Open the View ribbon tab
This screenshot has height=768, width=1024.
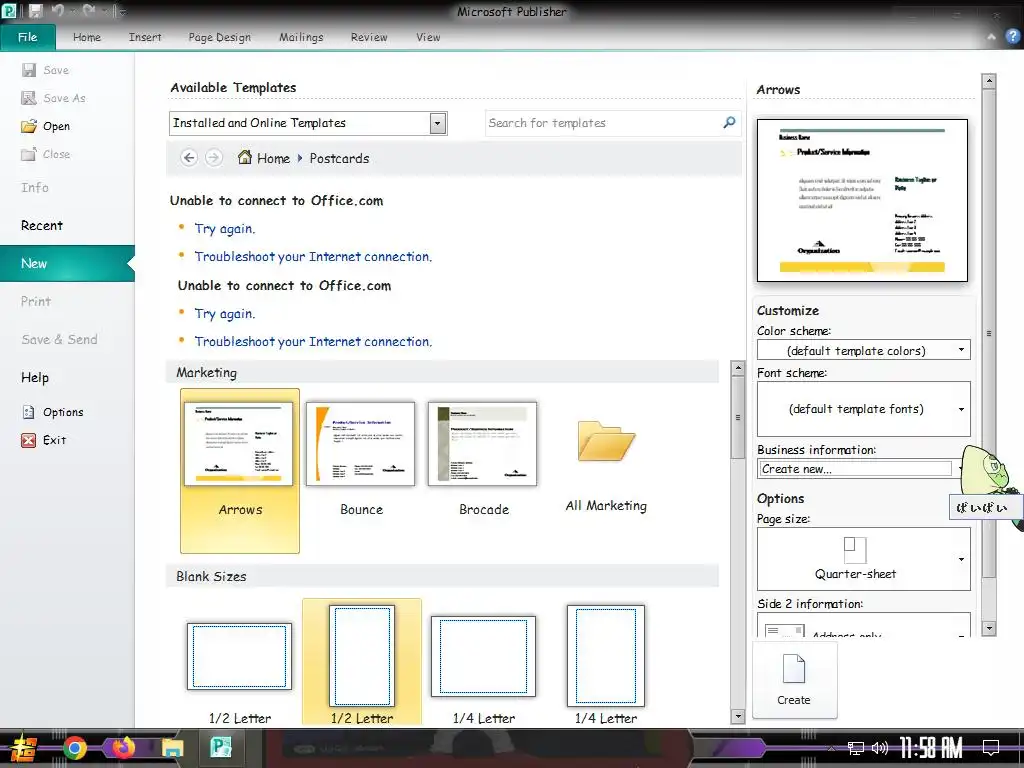click(x=428, y=37)
